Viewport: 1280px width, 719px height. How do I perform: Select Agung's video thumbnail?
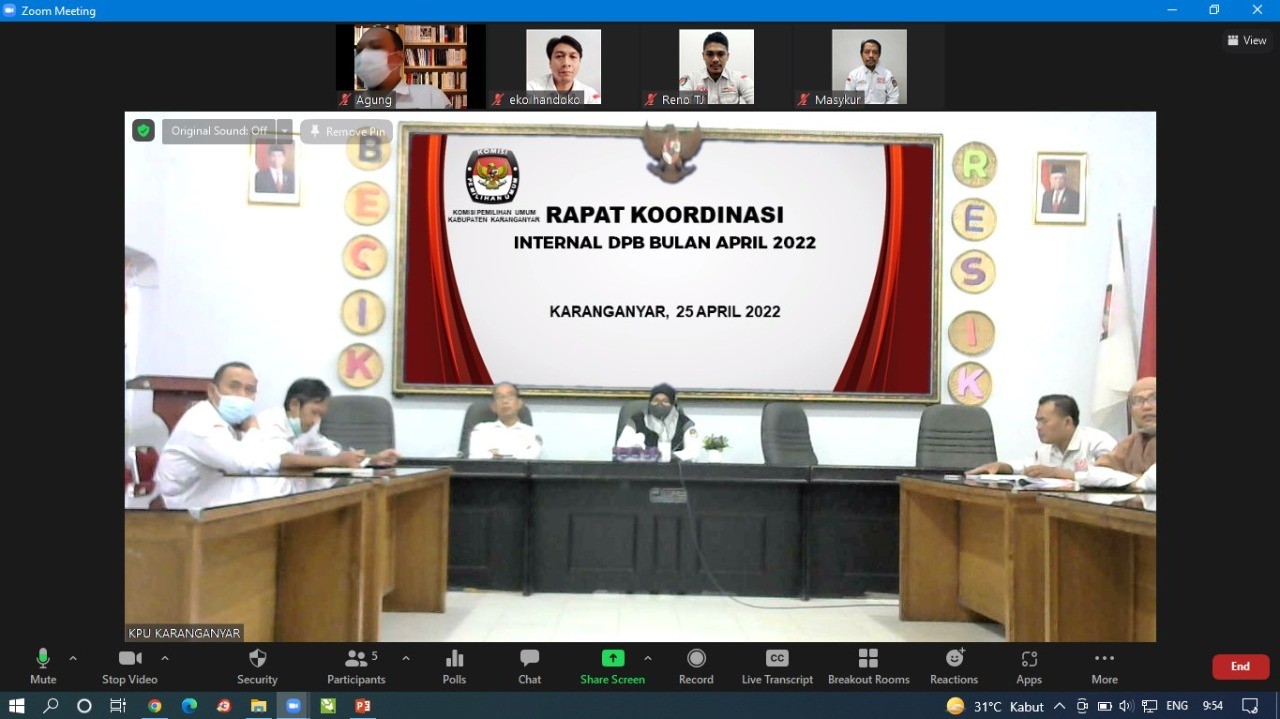point(410,66)
